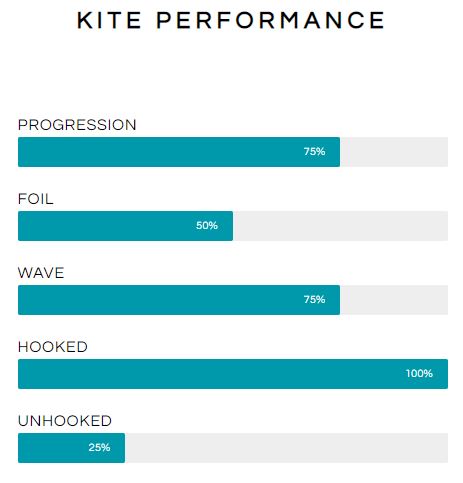Click the Unhooked 25% filled bar
The width and height of the screenshot is (463, 483).
coord(71,448)
